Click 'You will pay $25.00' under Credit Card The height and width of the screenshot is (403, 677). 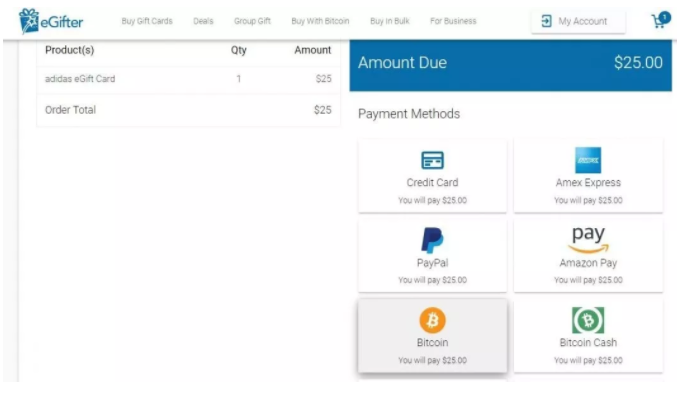432,200
